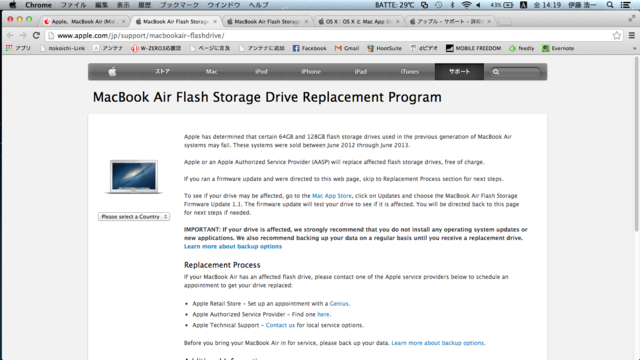The image size is (640, 360).
Task: Open the MOBILE FREEDOM bookmark
Action: (473, 48)
